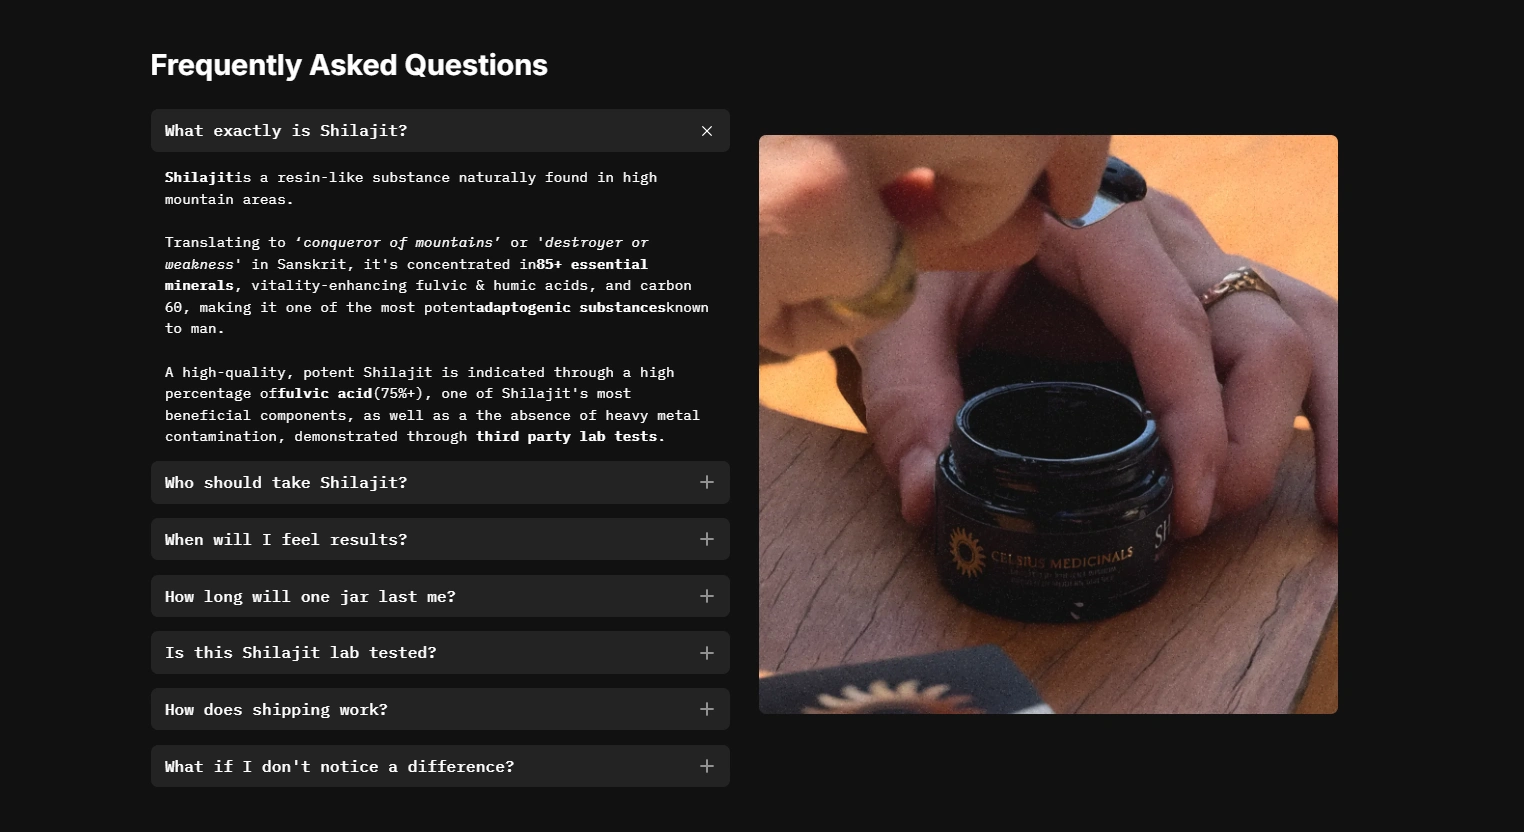Open 'How long will one jar last me?' row
Image resolution: width=1524 pixels, height=832 pixels.
[440, 596]
